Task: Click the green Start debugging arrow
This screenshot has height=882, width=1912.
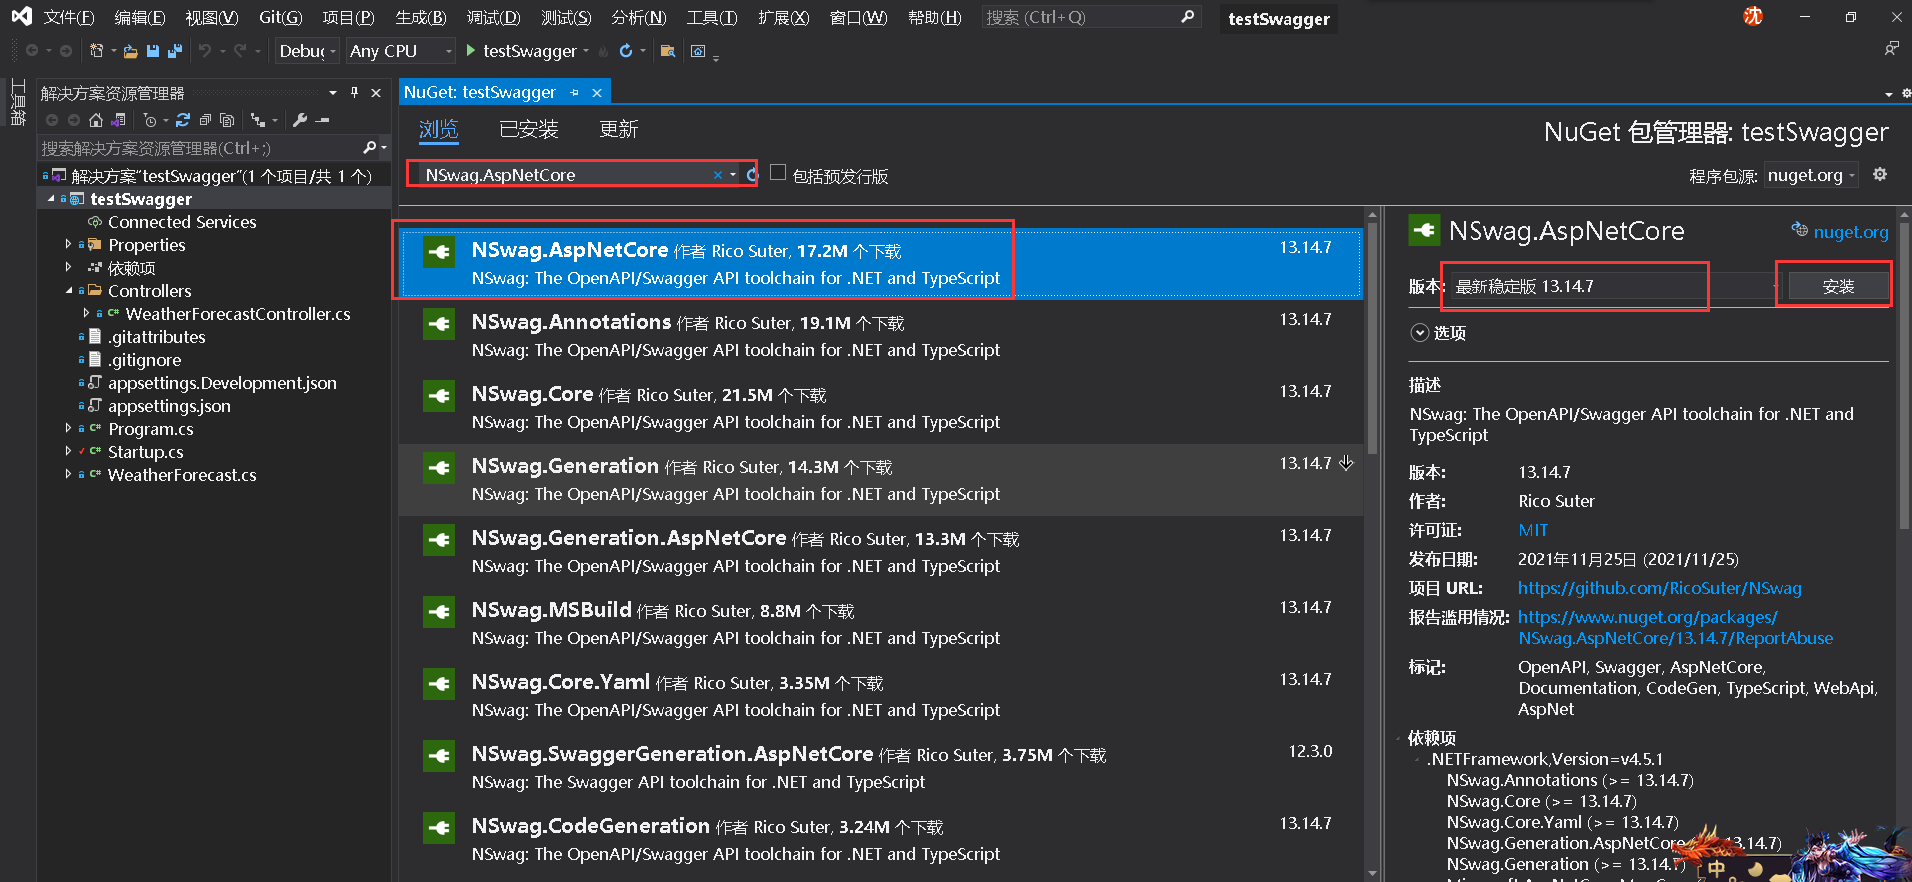Action: tap(470, 50)
